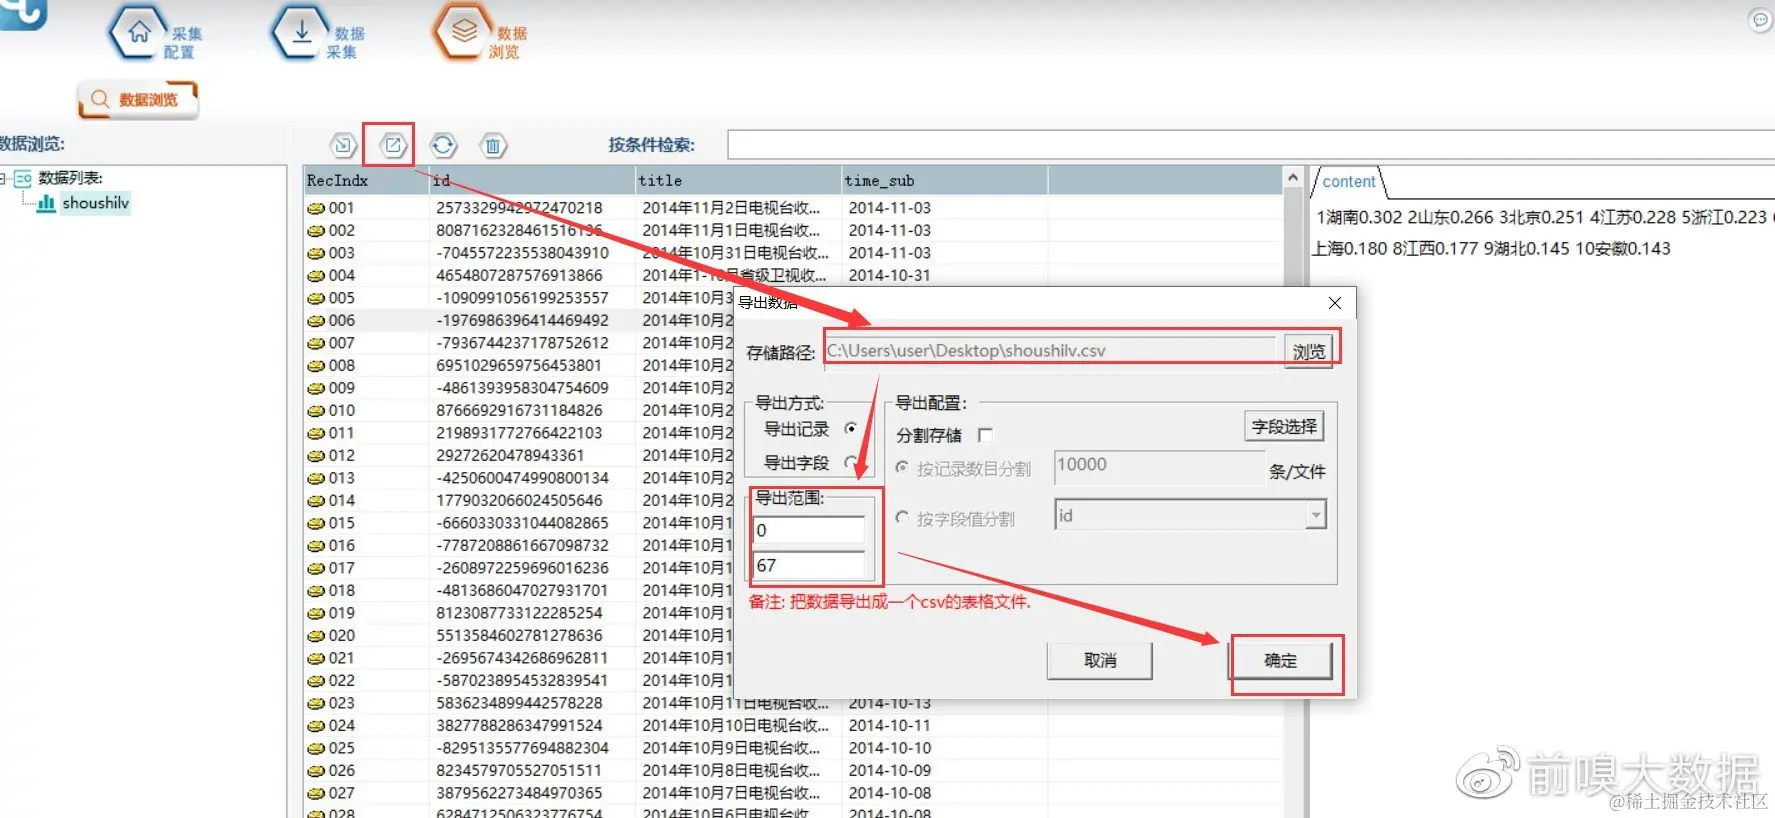Viewport: 1775px width, 818px height.
Task: Click the chat bubble icon top right
Action: (x=1761, y=20)
